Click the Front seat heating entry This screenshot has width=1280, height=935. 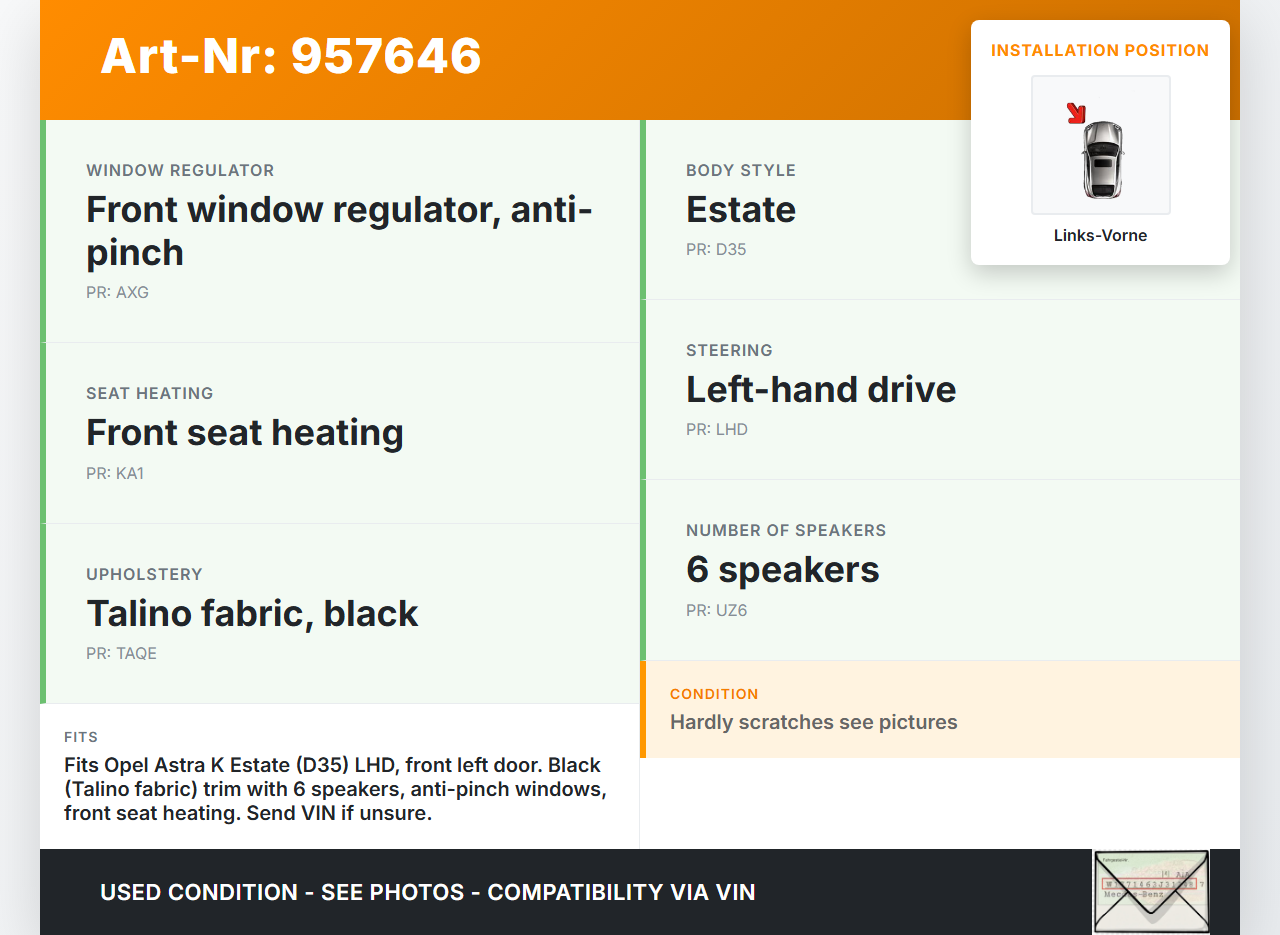[245, 433]
